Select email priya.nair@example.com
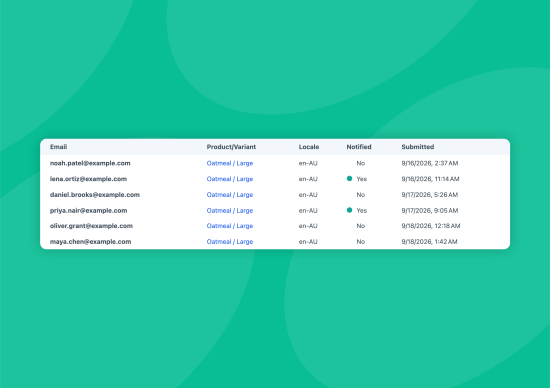The width and height of the screenshot is (550, 388). (x=88, y=210)
